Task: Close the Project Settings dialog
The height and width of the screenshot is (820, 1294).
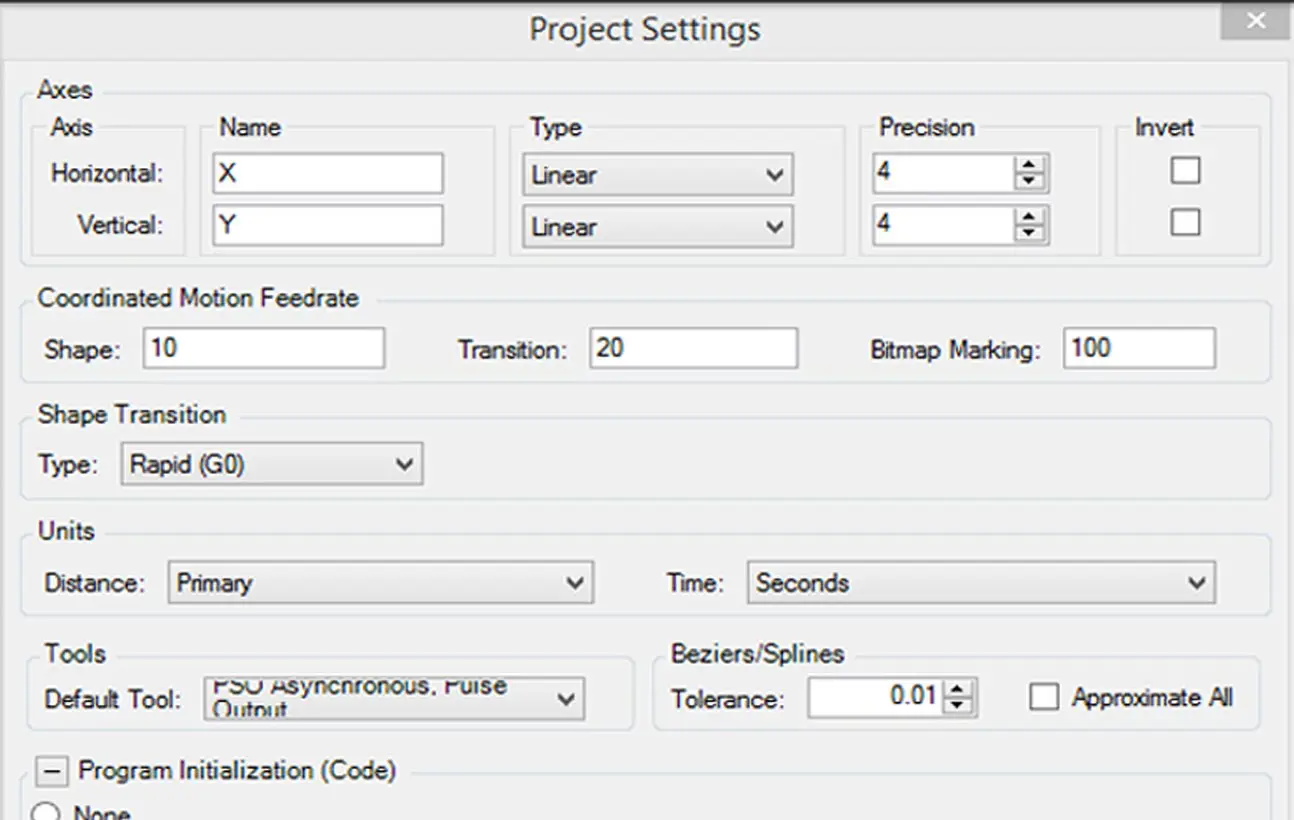Action: [1256, 21]
